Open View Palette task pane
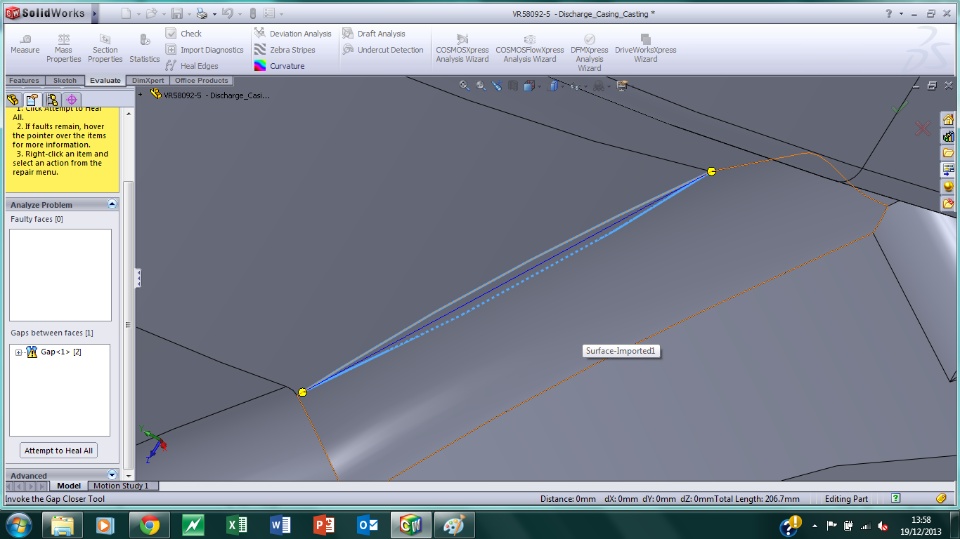Image resolution: width=960 pixels, height=539 pixels. pyautogui.click(x=948, y=169)
